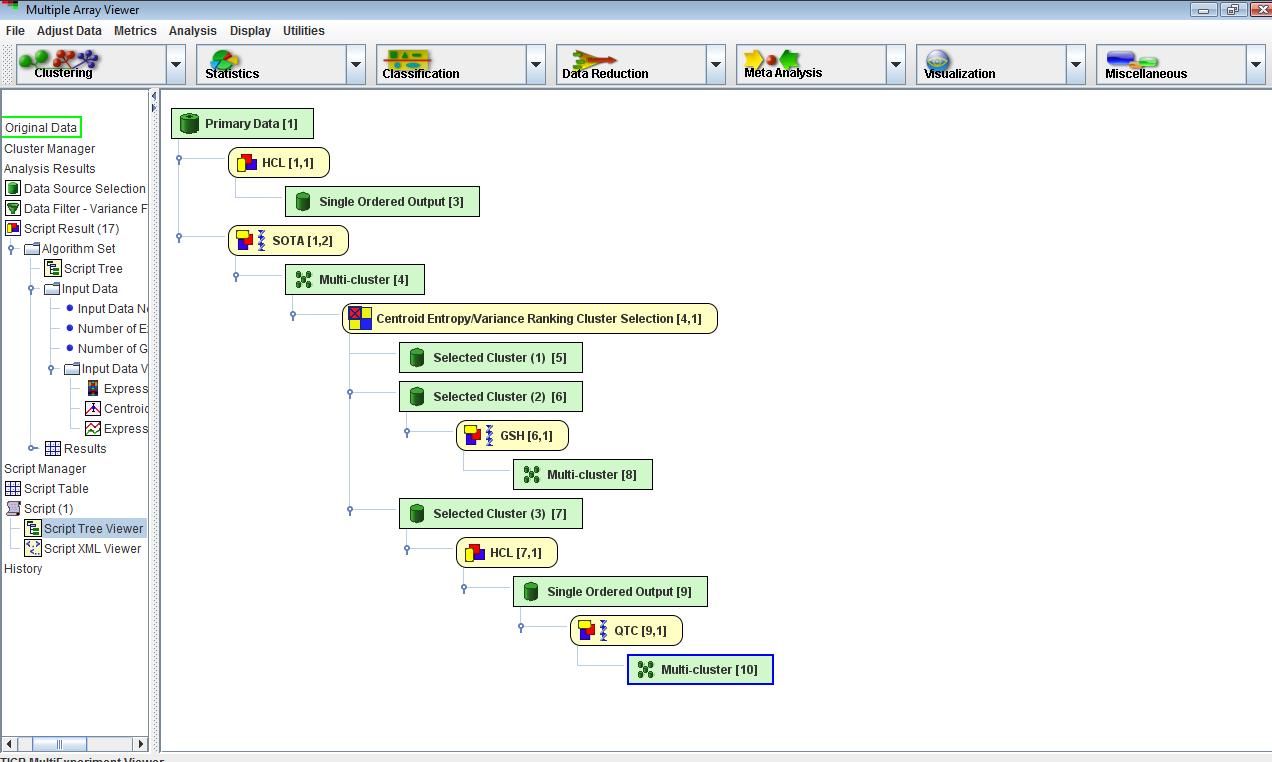
Task: Open the Adjust Data menu
Action: 69,31
